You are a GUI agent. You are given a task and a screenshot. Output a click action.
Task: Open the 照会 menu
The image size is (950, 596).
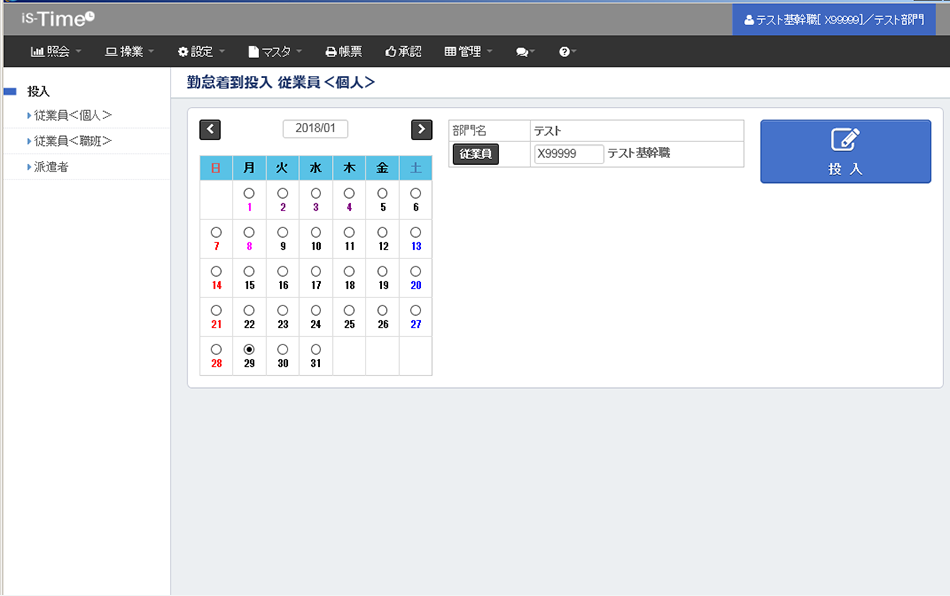pos(56,52)
